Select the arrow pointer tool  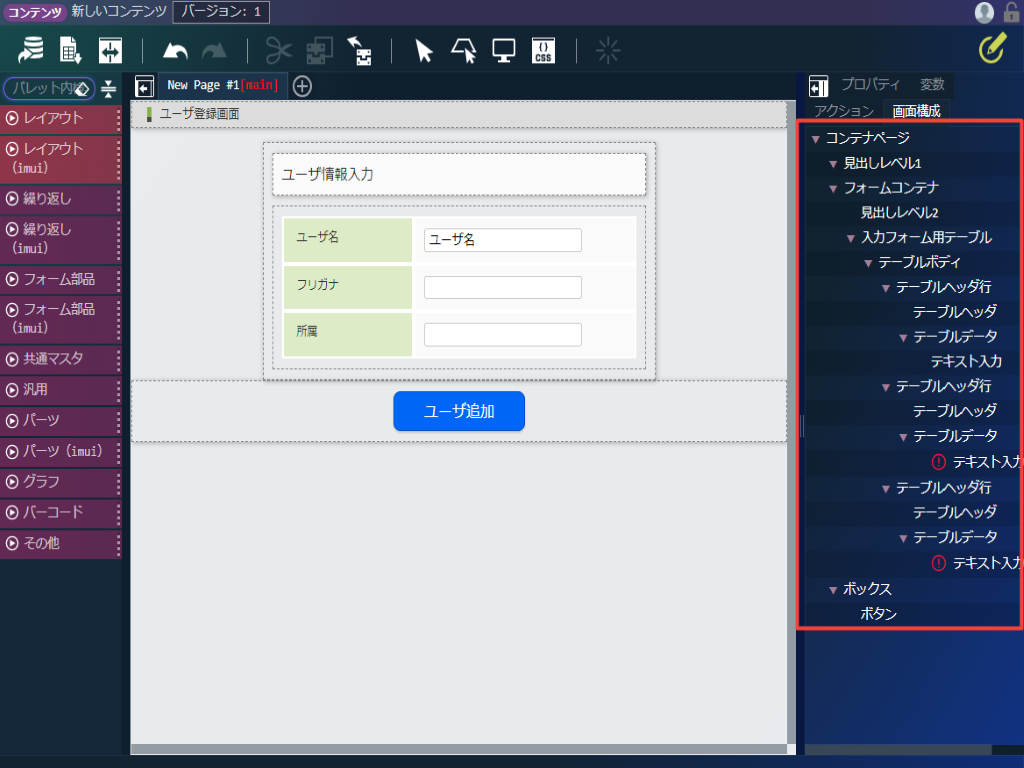pyautogui.click(x=424, y=50)
